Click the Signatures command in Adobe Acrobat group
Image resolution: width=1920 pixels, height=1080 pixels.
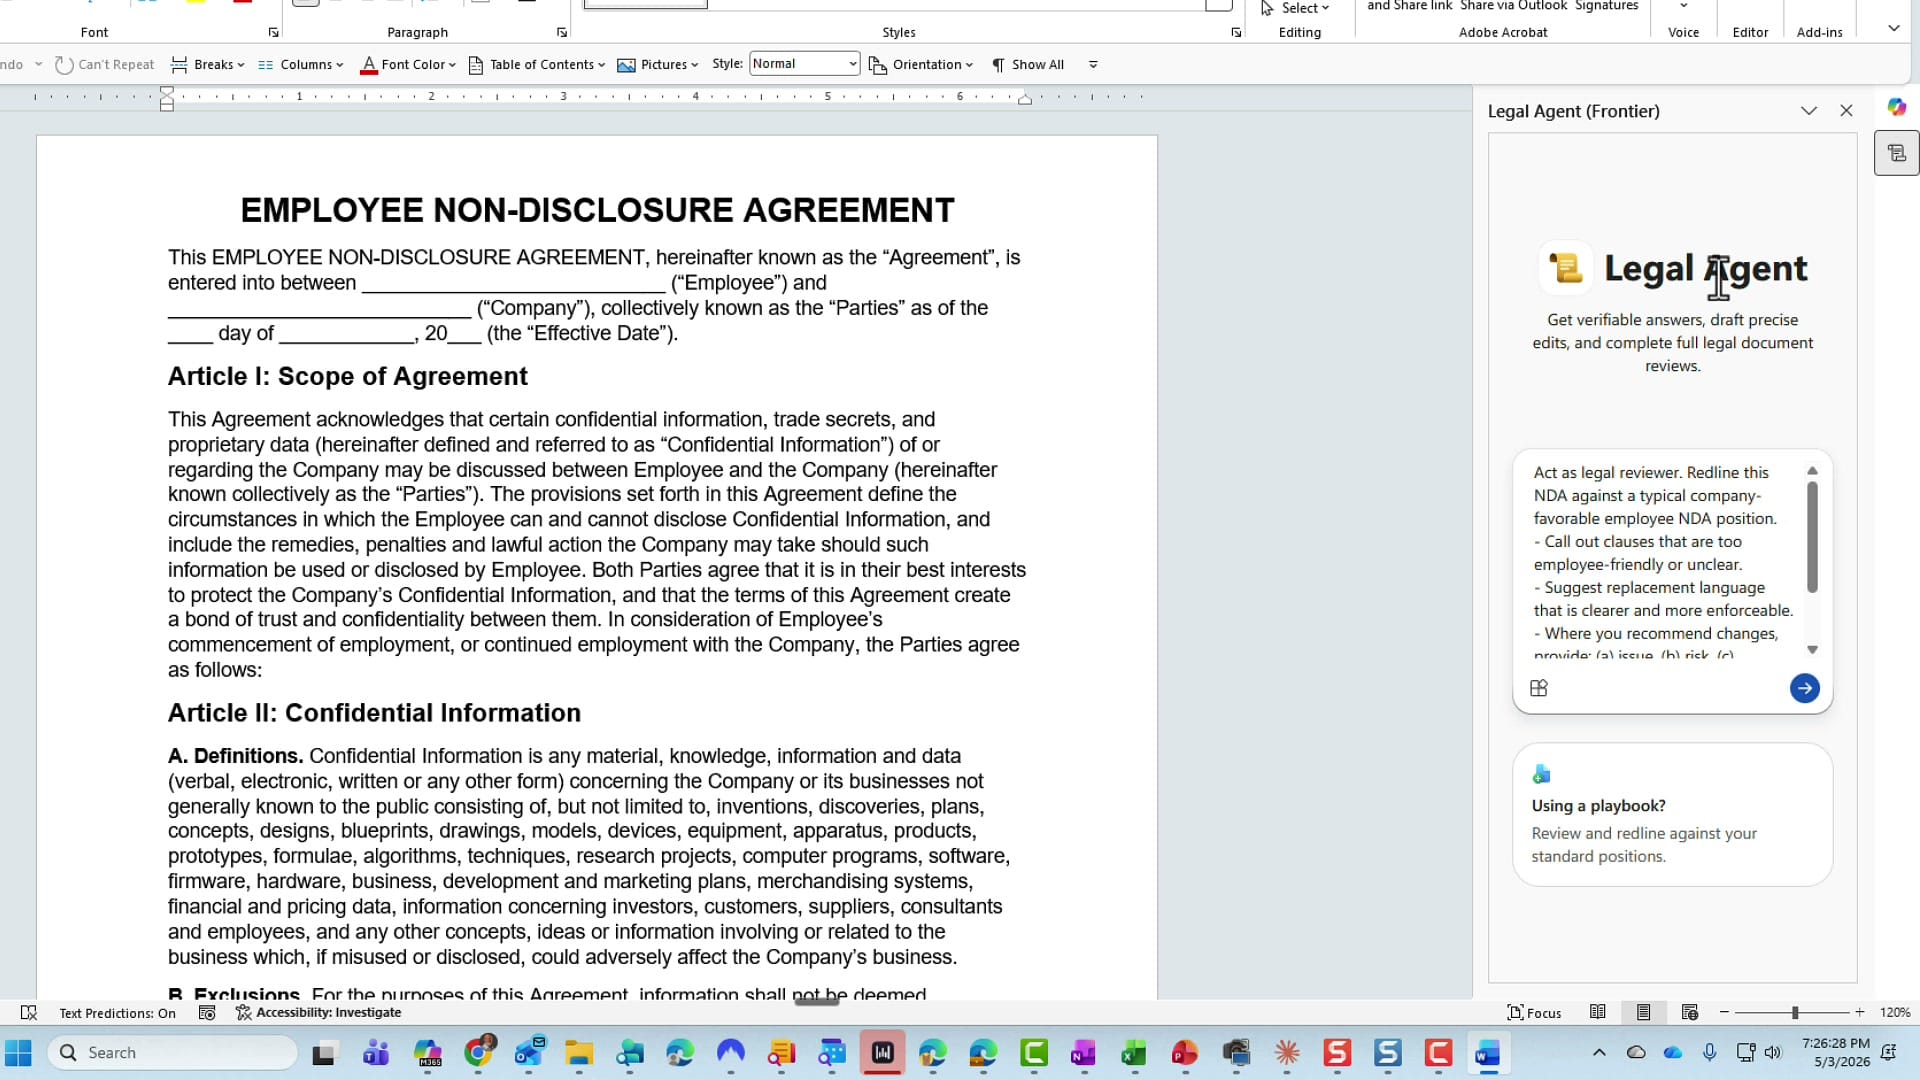[1606, 6]
